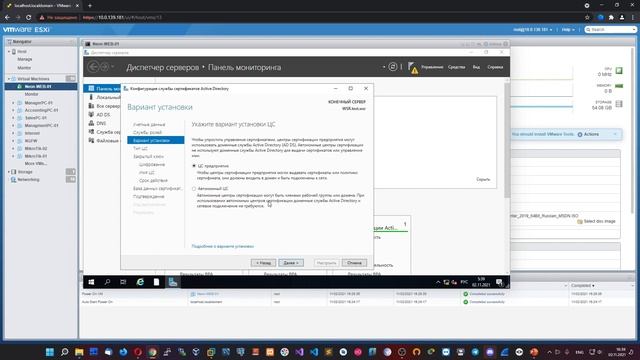Screen dimensions: 640x360
Task: Click the ESXi Search field
Action: (x=611, y=30)
